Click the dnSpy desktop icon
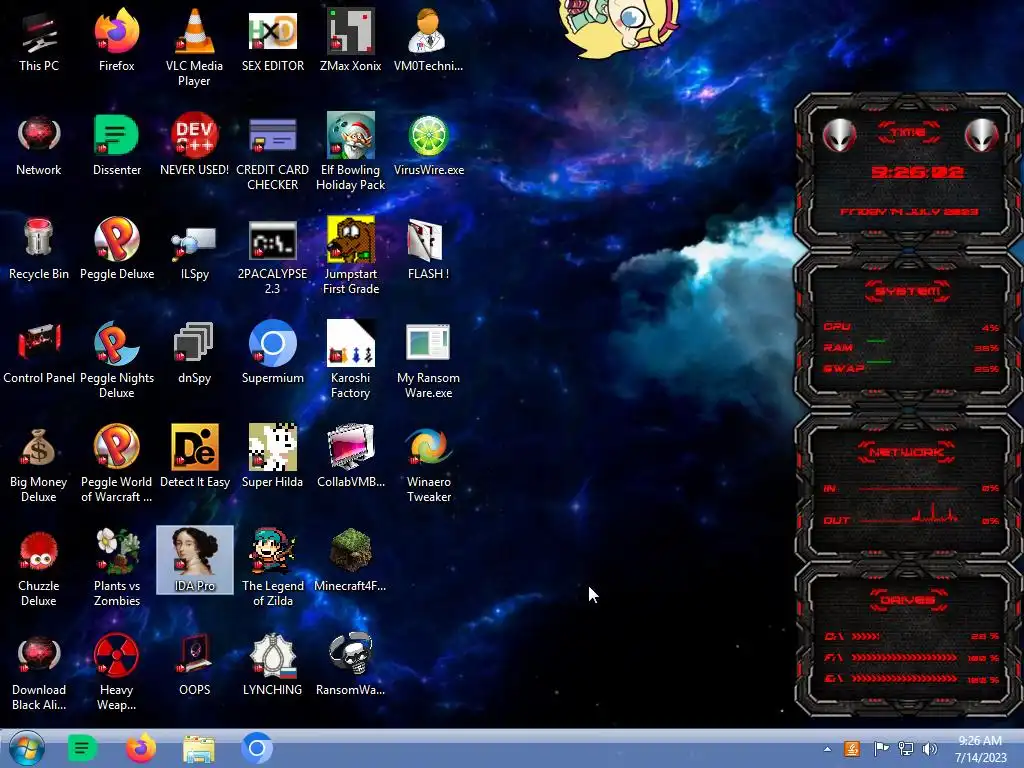This screenshot has height=768, width=1024. tap(194, 353)
